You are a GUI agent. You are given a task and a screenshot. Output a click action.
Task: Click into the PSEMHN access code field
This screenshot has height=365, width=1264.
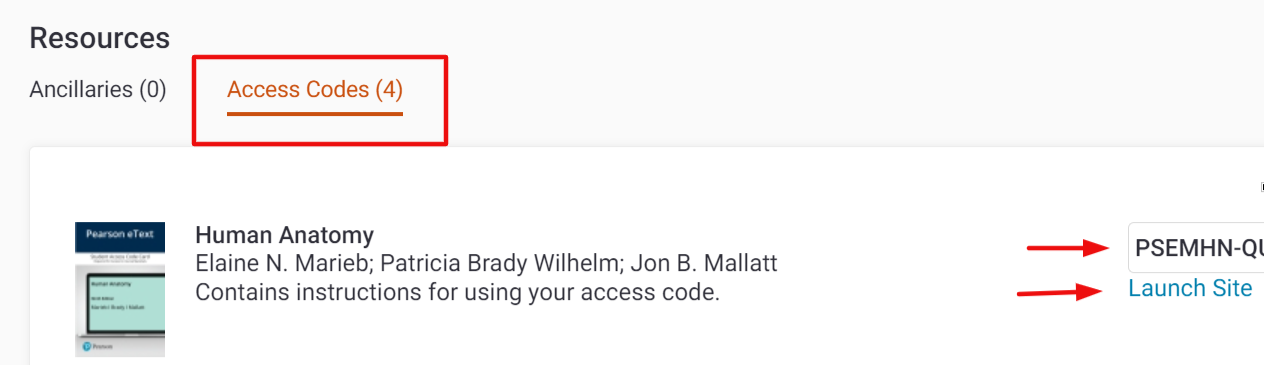point(1196,247)
